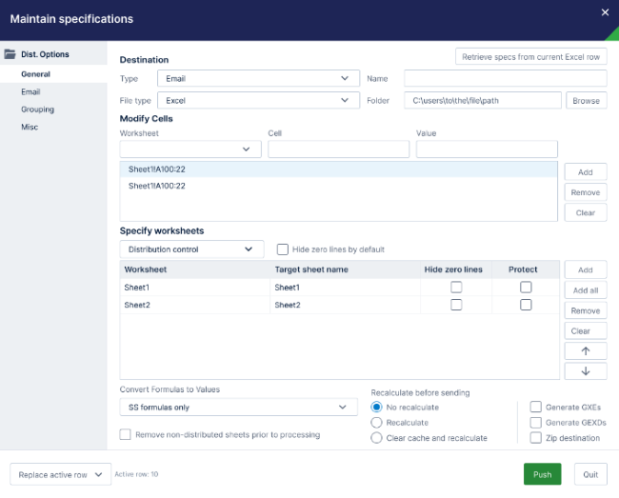This screenshot has height=498, width=619.
Task: Select the Recalculate radio option
Action: 376,422
